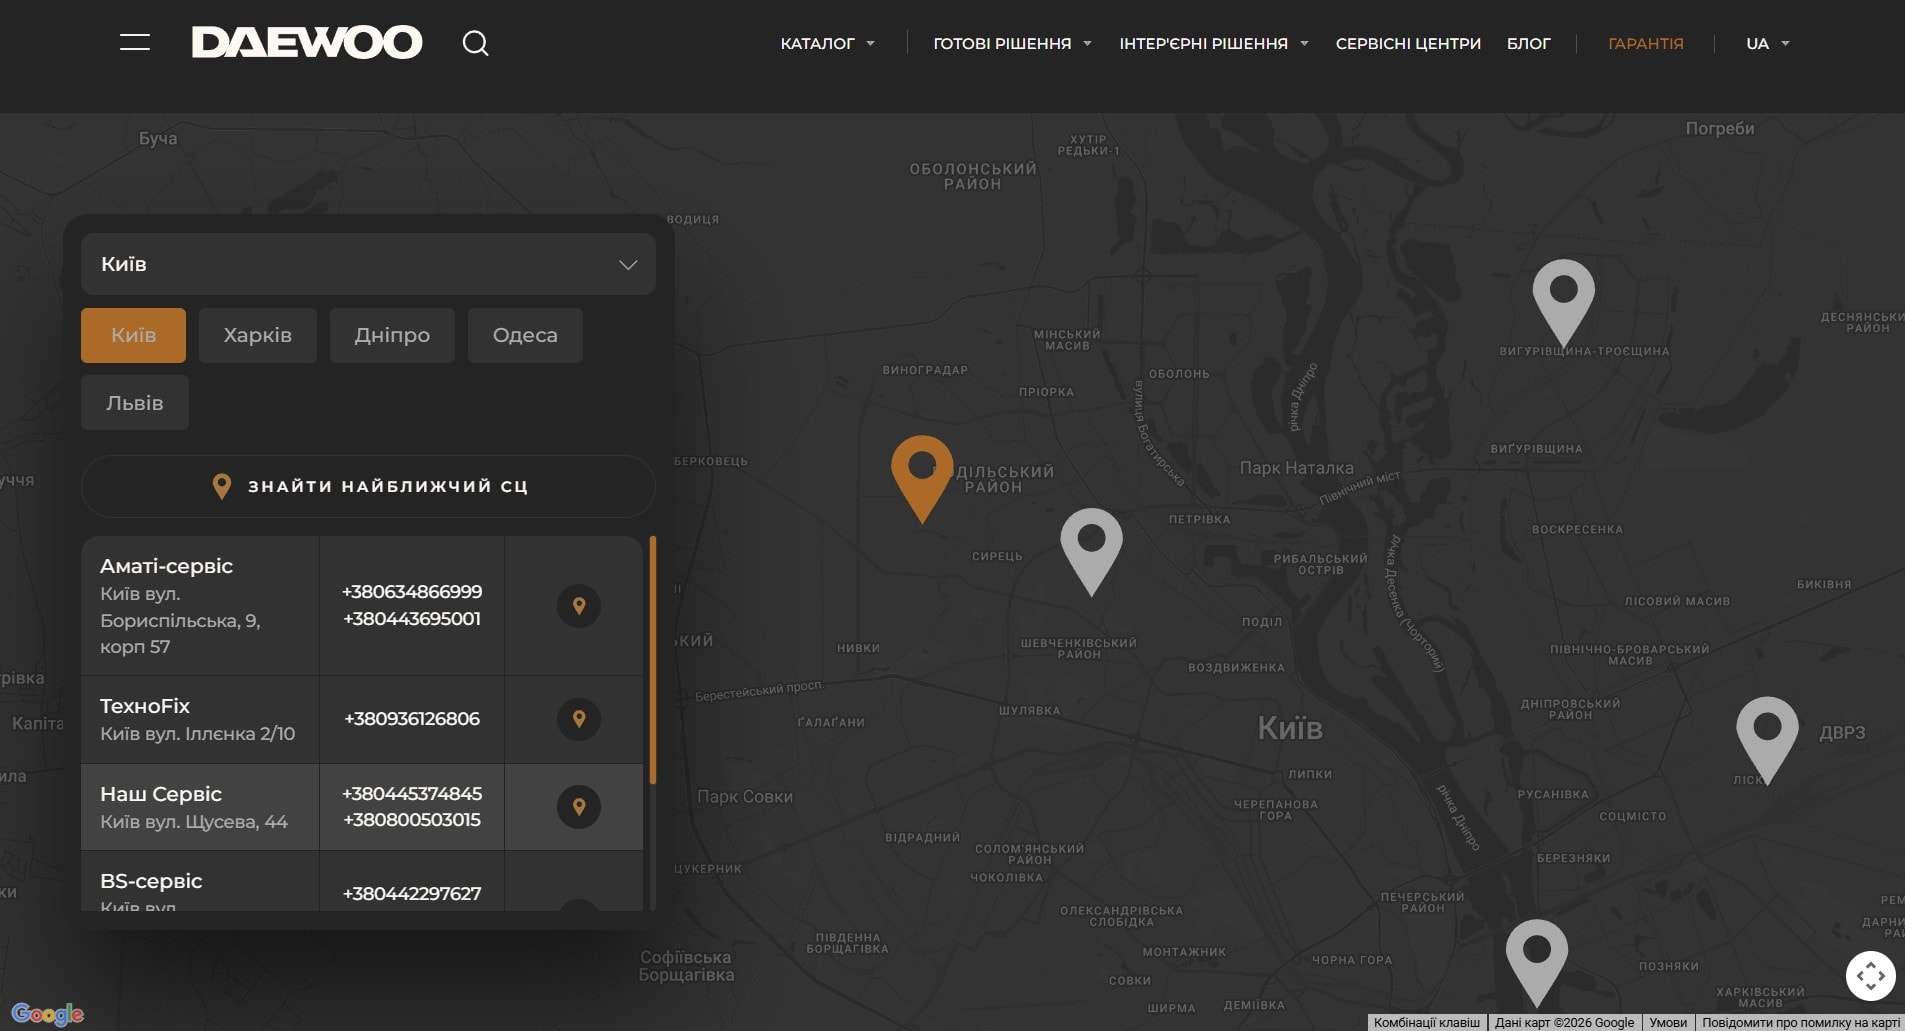This screenshot has width=1905, height=1031.
Task: Call Наш Сервіс at +380445374845
Action: click(x=412, y=794)
